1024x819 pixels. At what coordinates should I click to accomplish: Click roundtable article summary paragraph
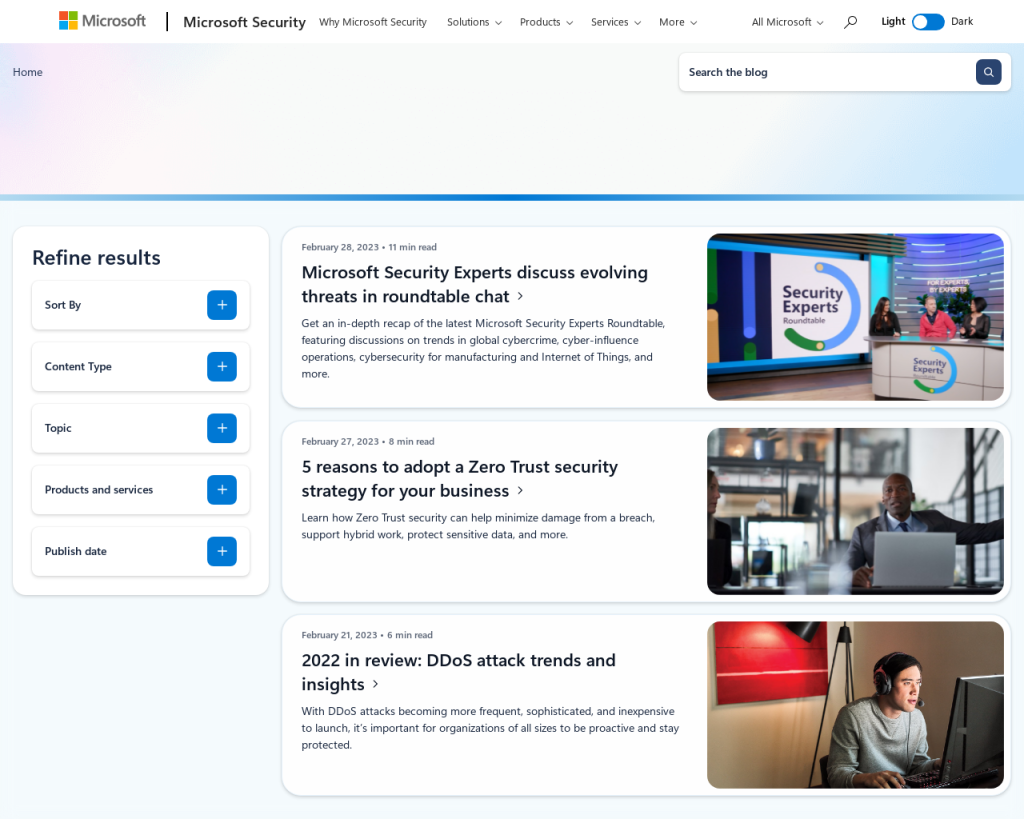[x=483, y=349]
